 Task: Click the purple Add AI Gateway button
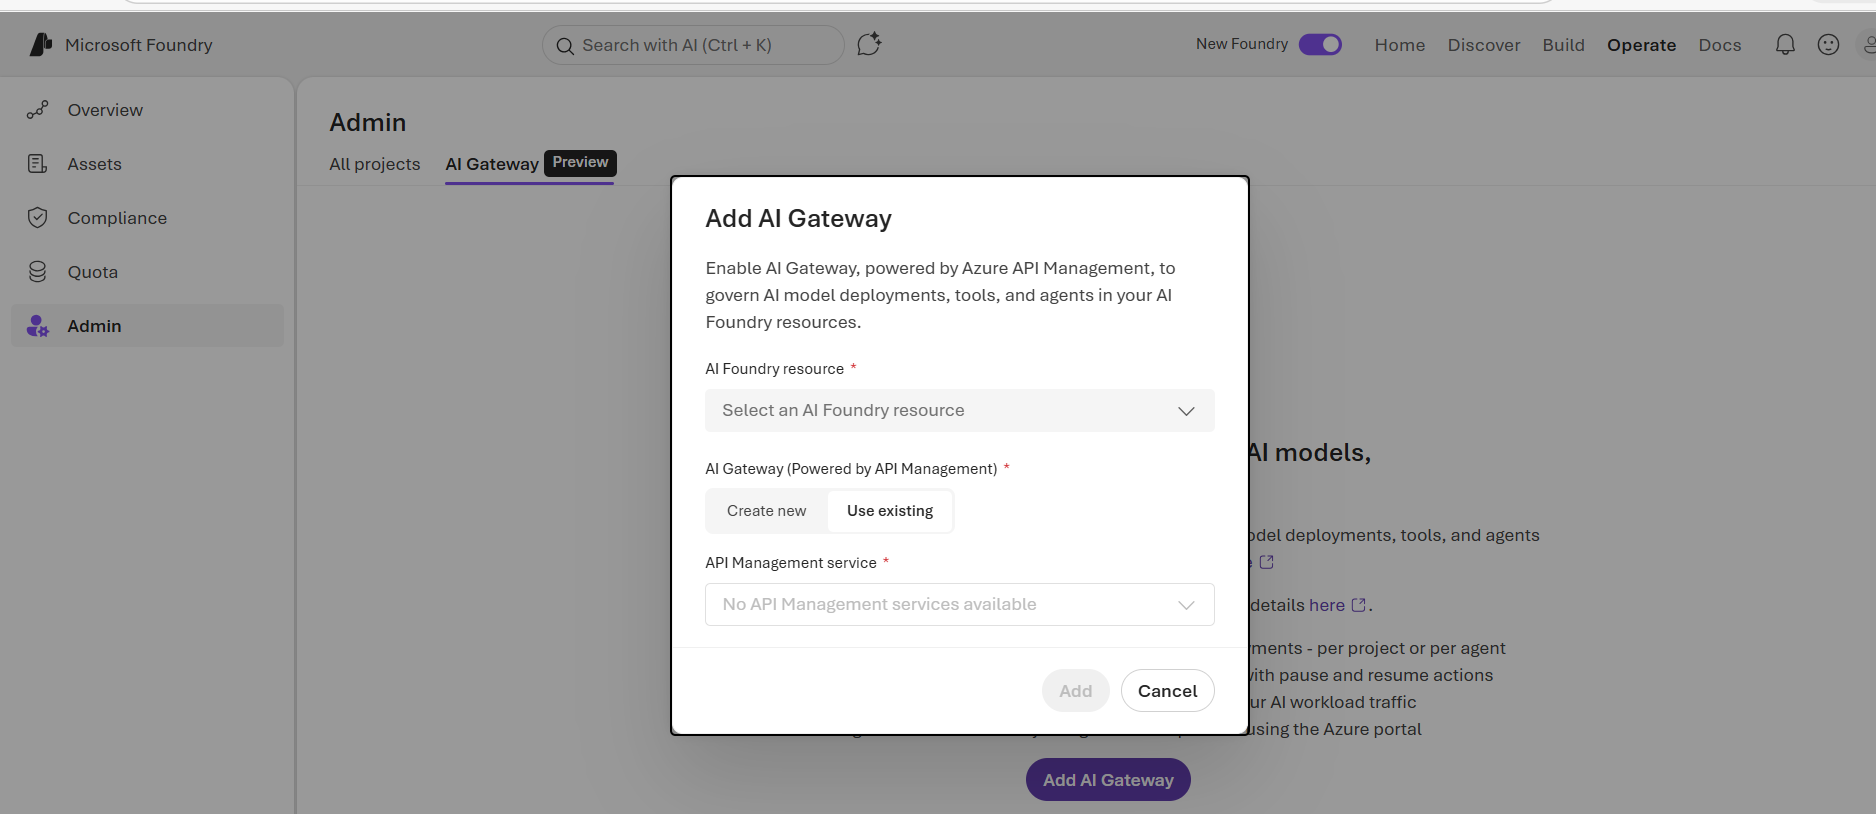(x=1108, y=780)
